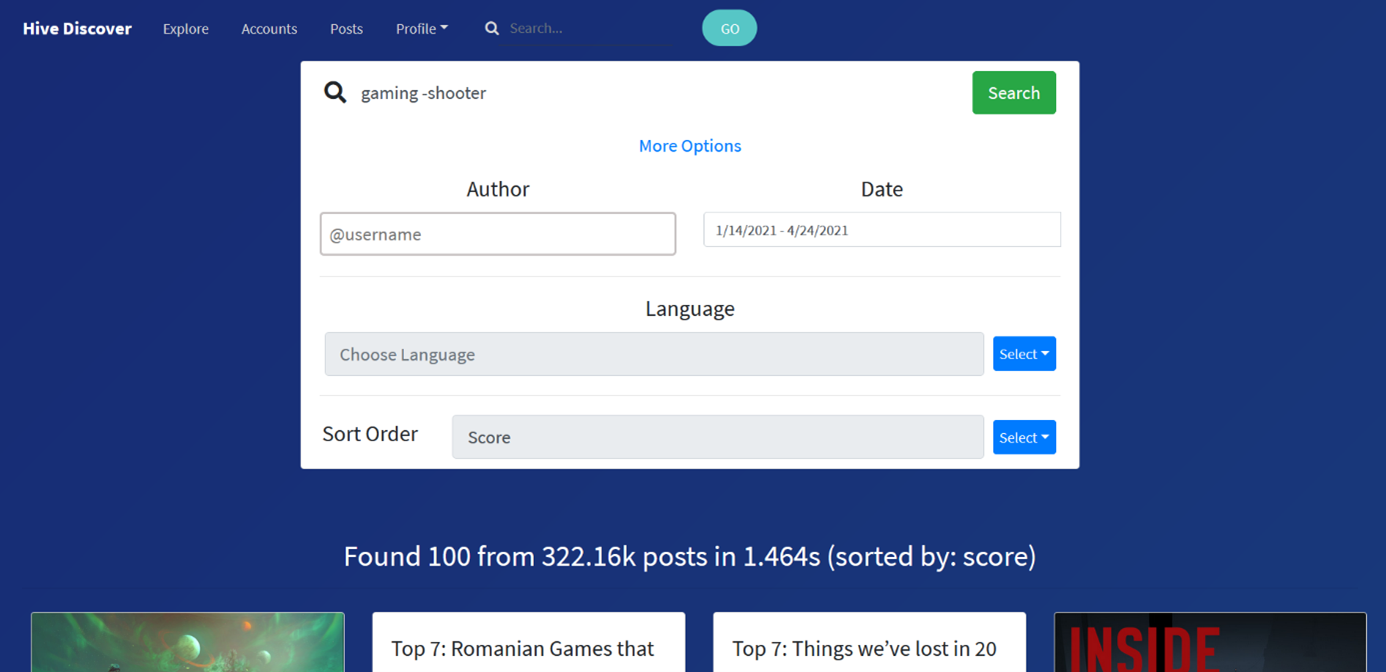1386x672 pixels.
Task: Click the large magnifier icon beside query
Action: tap(335, 93)
